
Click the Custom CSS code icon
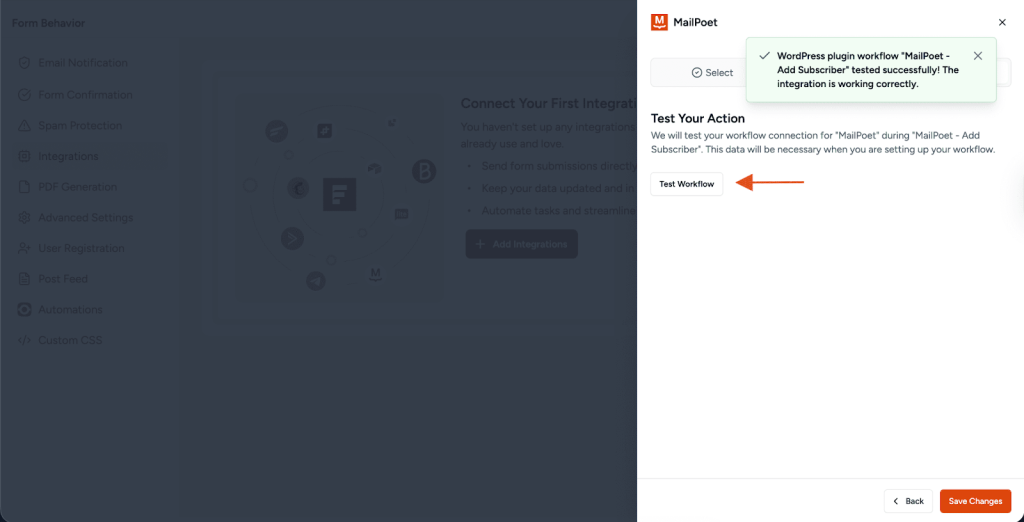coord(25,341)
